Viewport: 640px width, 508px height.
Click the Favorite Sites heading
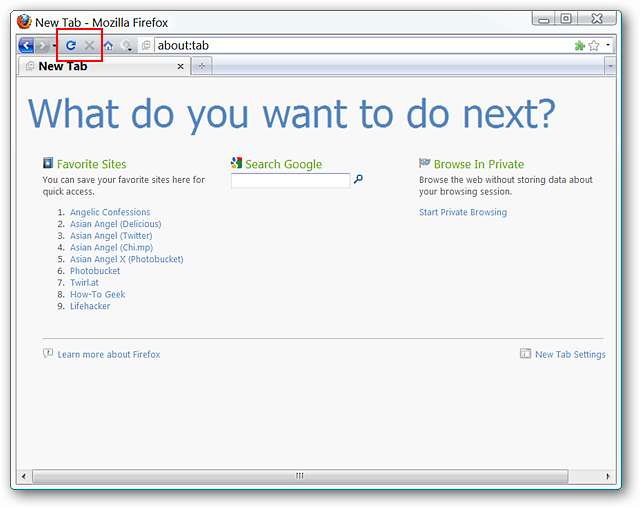coord(91,164)
